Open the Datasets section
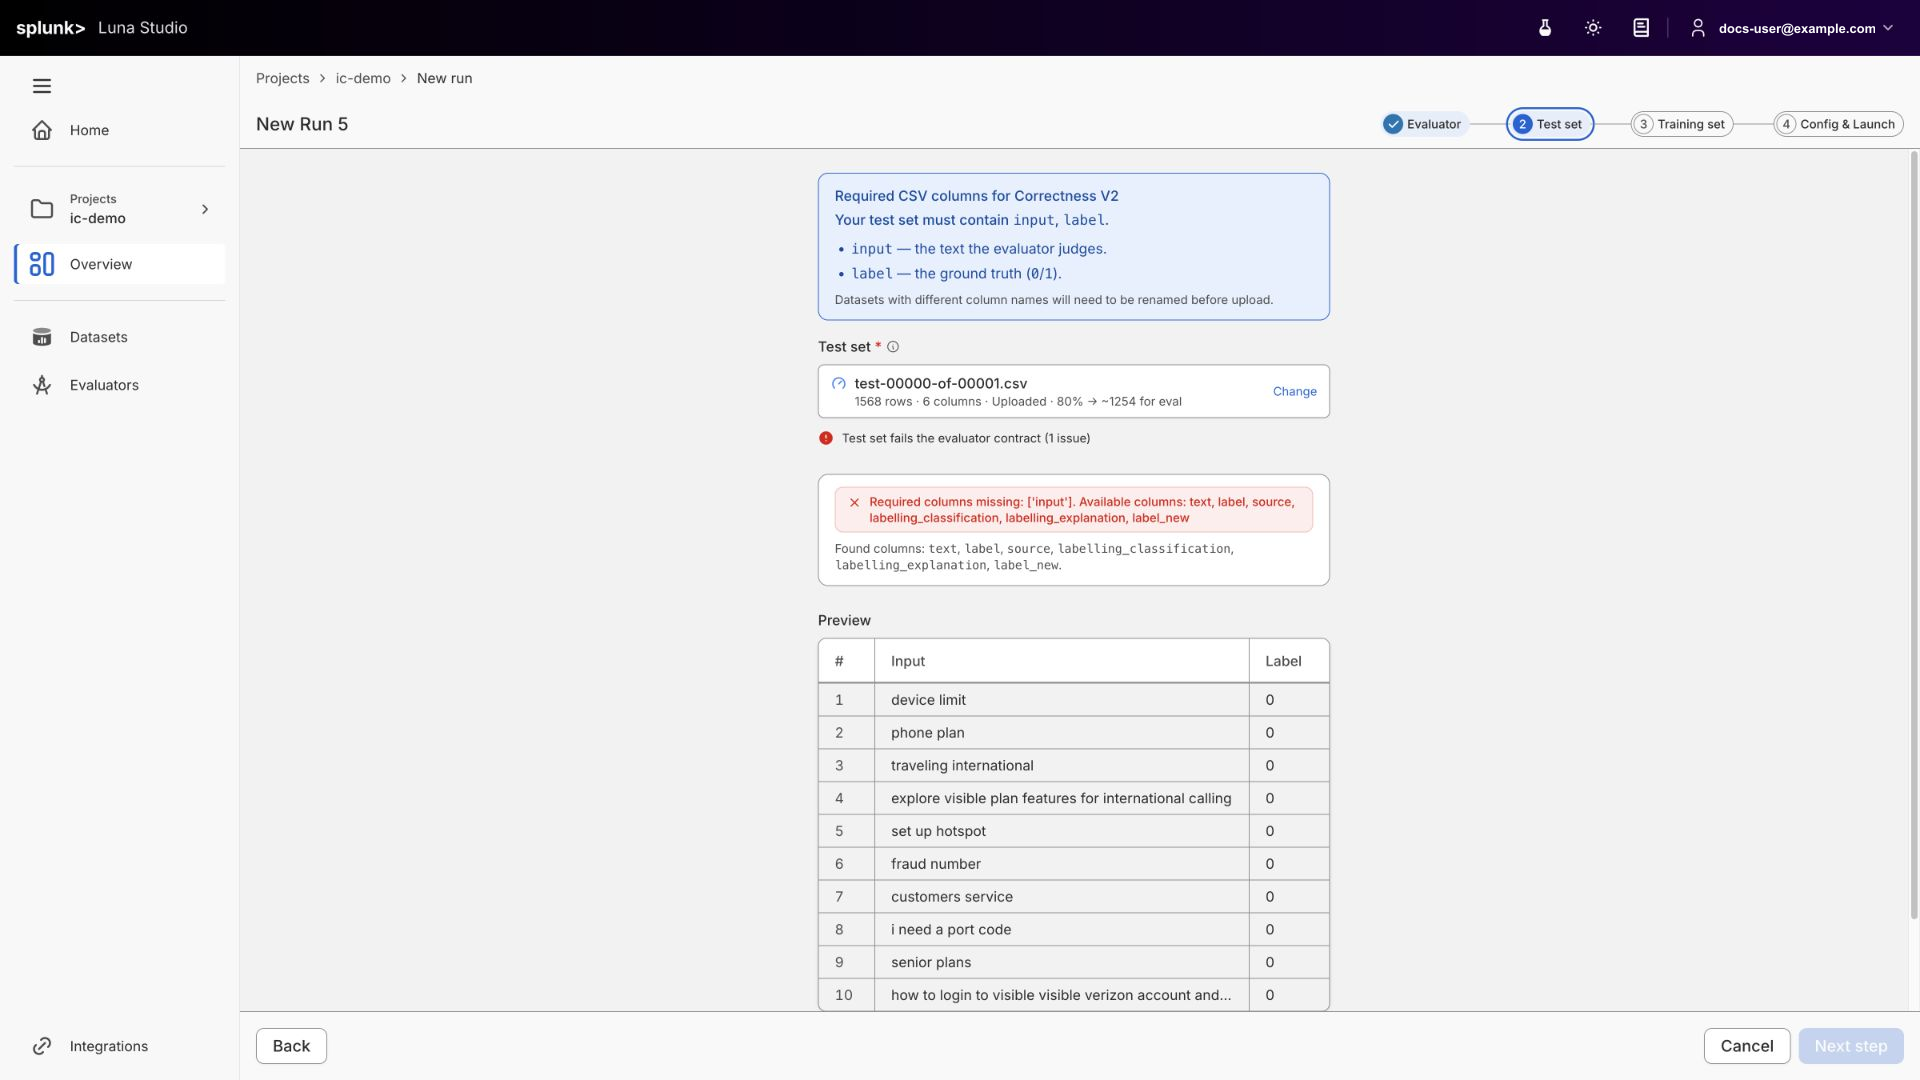 [x=119, y=337]
